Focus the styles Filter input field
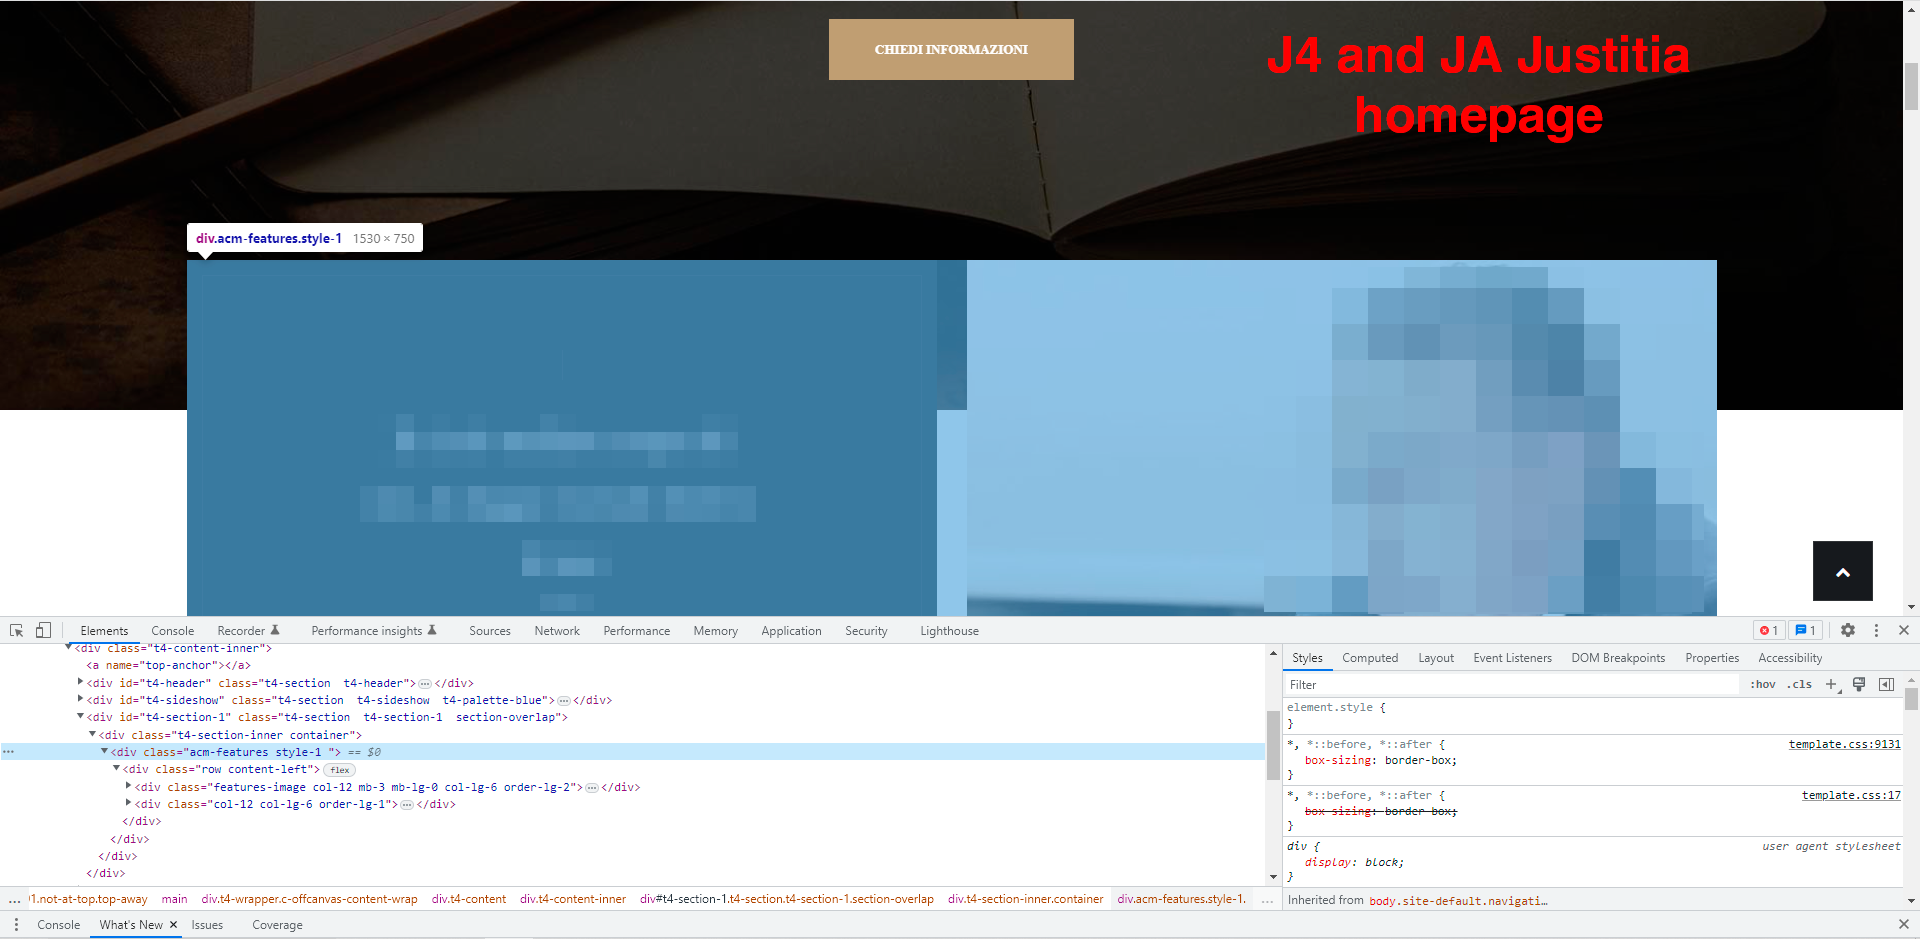The image size is (1920, 939). 1512,685
